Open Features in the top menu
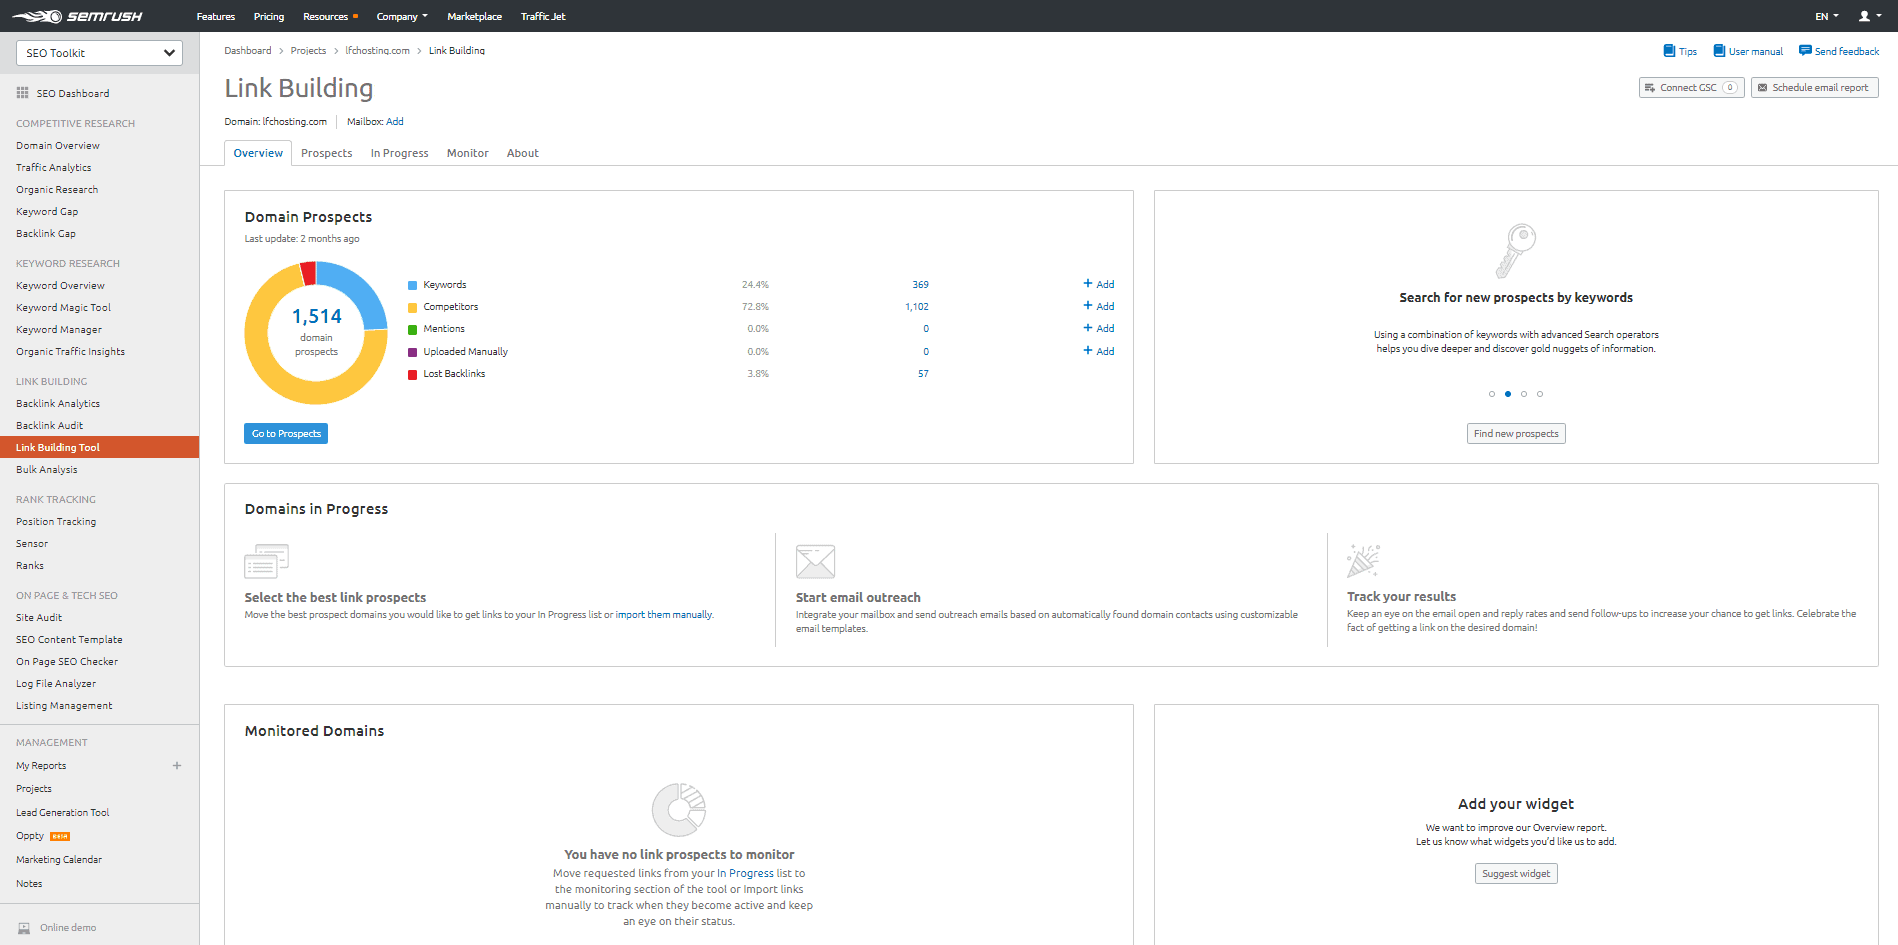This screenshot has width=1898, height=945. 216,16
